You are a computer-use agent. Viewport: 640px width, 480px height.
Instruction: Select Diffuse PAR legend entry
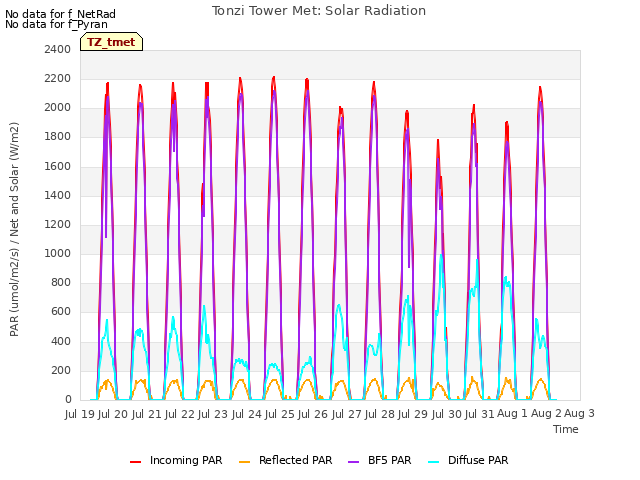click(x=469, y=460)
